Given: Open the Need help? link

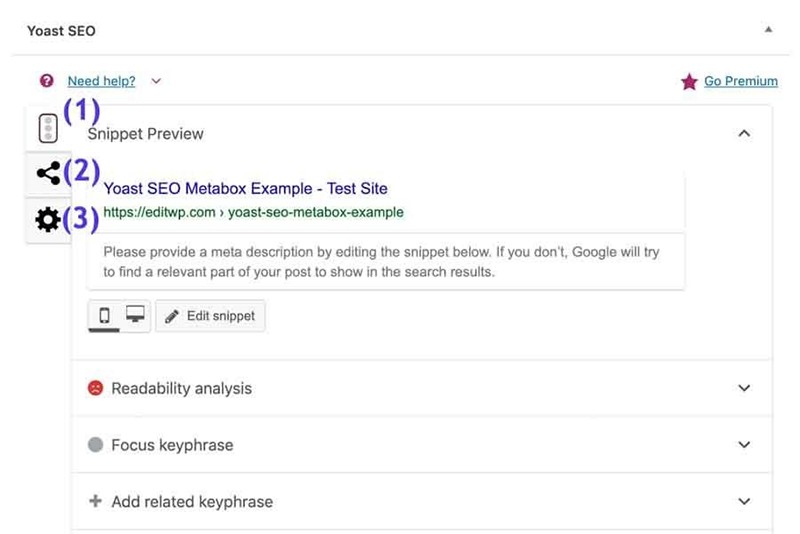Looking at the screenshot, I should pos(101,81).
